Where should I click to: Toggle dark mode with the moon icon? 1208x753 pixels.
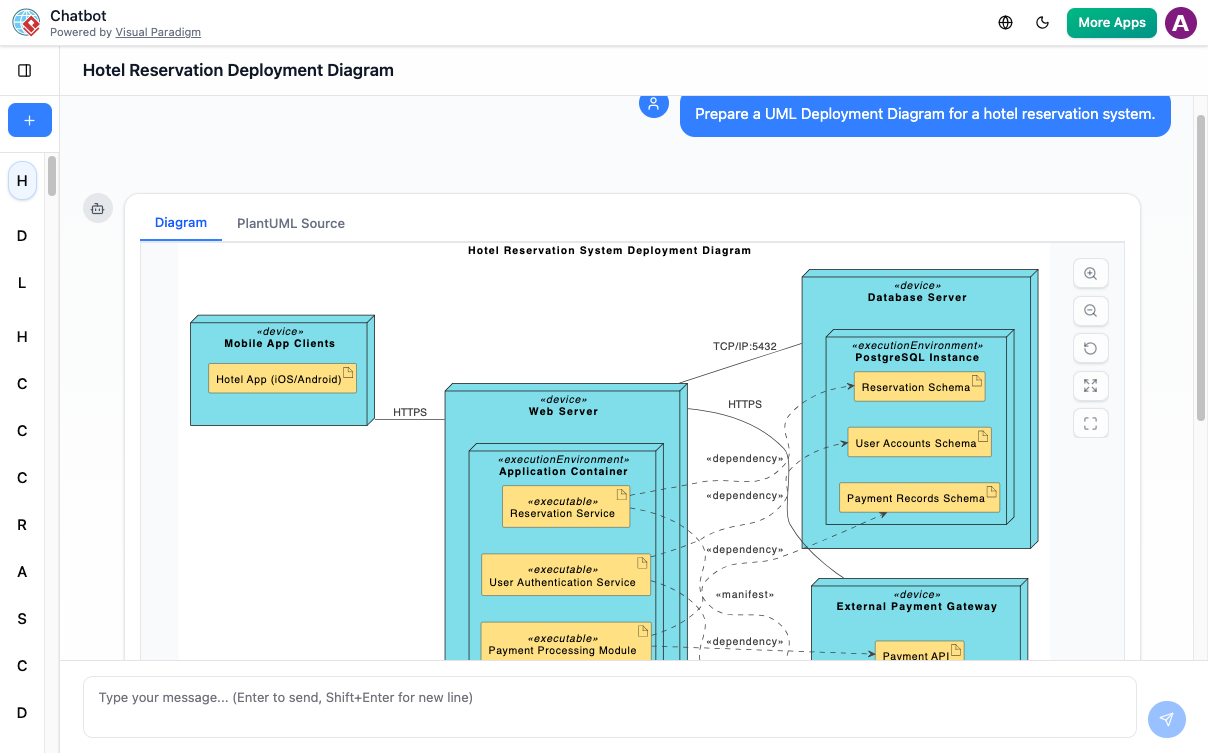[x=1042, y=22]
